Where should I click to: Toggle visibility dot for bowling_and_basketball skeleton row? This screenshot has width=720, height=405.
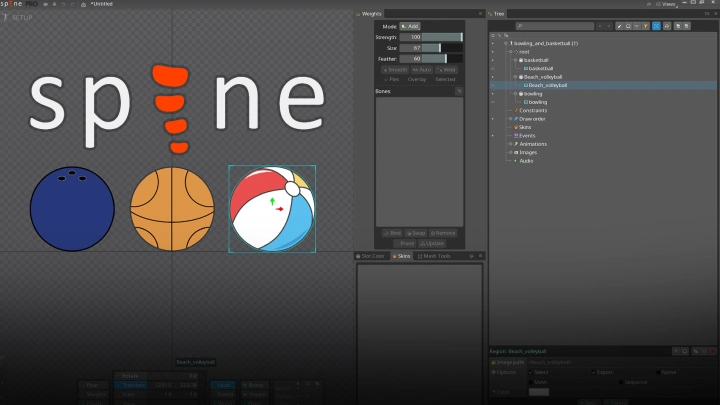pos(493,44)
